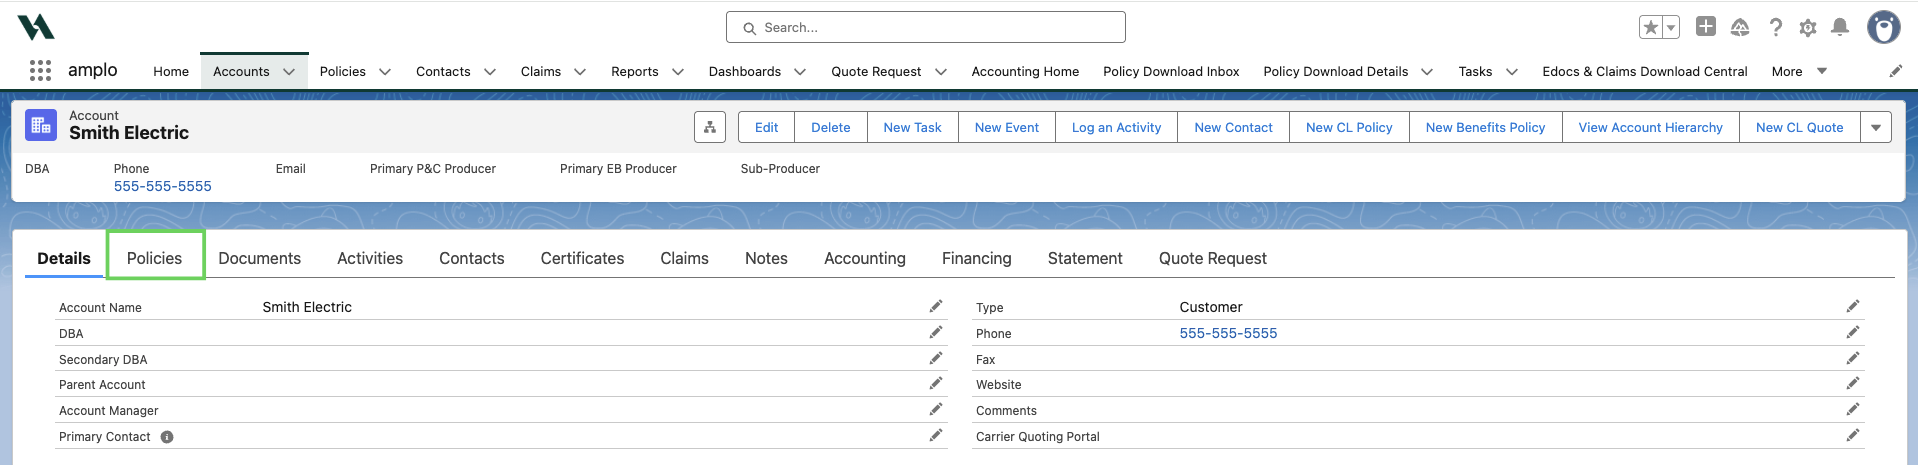Edit Account Manager pencil icon
Screen dimensions: 1918x465
(936, 409)
